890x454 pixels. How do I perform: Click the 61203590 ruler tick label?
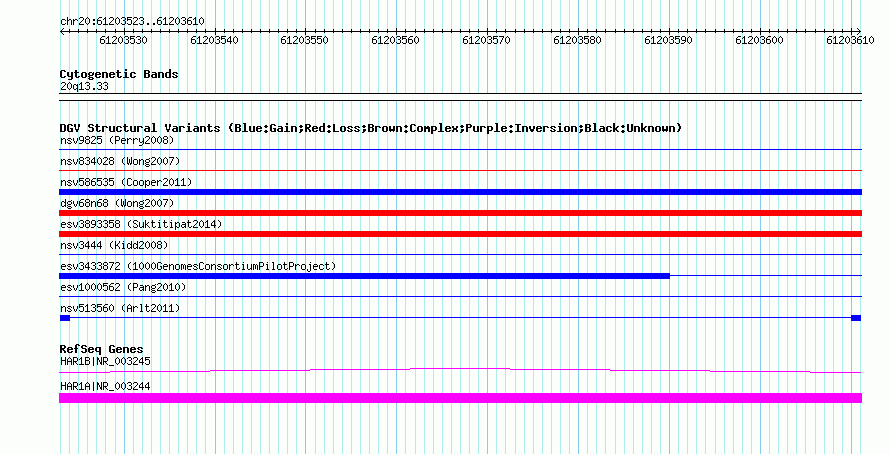click(x=668, y=40)
